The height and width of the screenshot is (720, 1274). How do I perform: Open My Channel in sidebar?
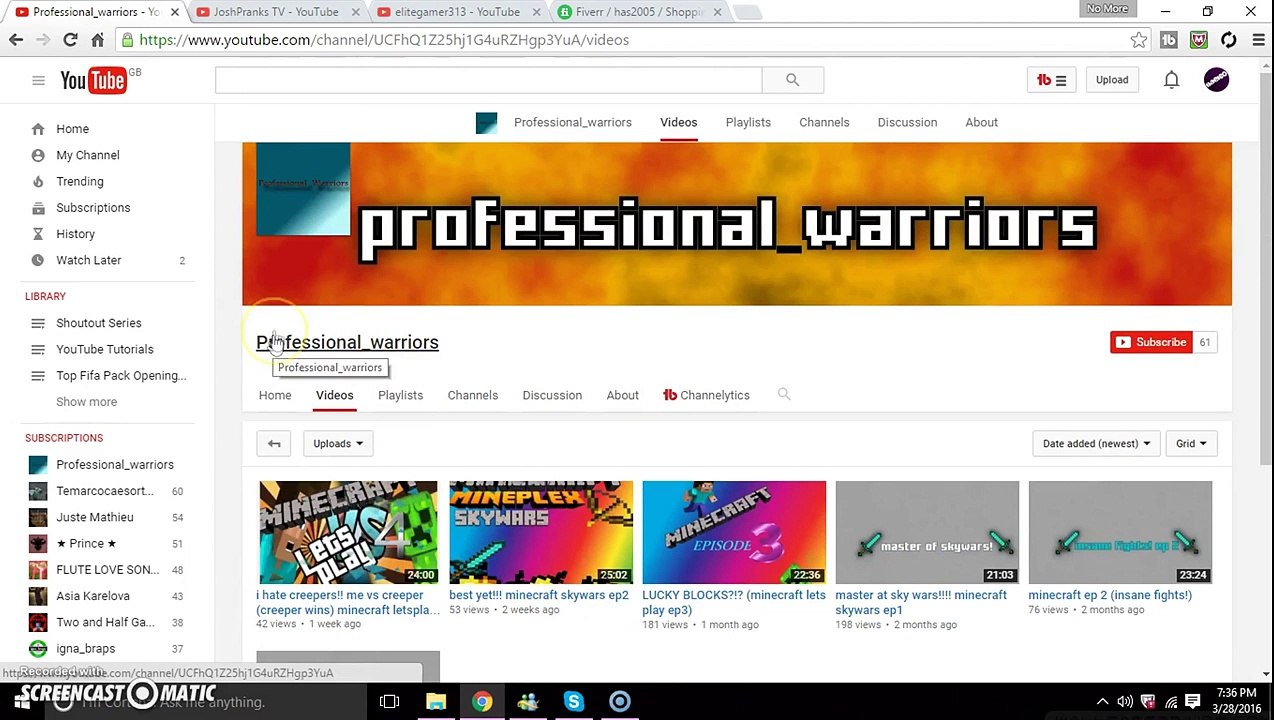click(x=88, y=155)
